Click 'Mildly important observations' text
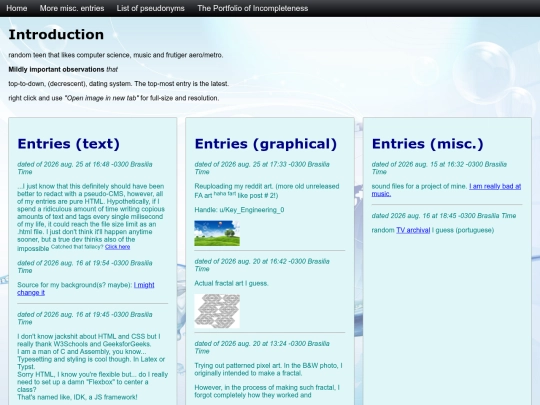The image size is (540, 405). (x=56, y=69)
